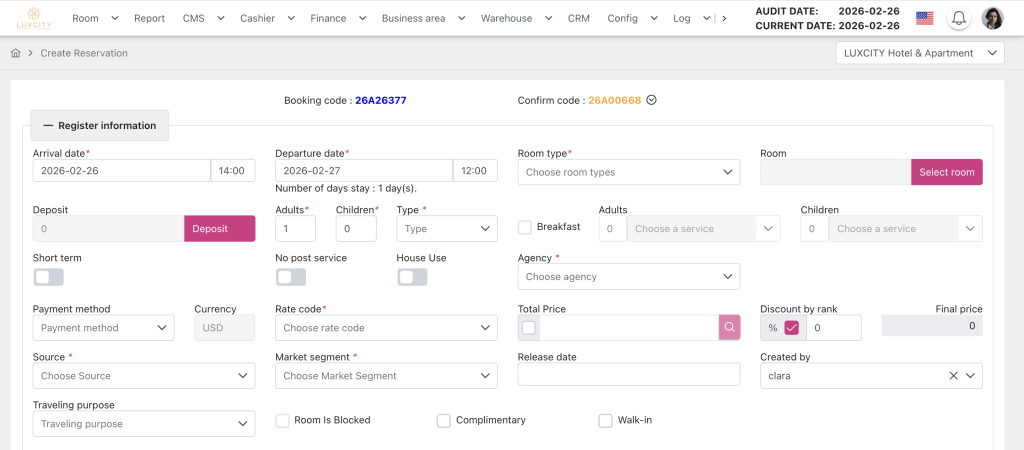The width and height of the screenshot is (1024, 450).
Task: Click the Select room button
Action: point(946,172)
